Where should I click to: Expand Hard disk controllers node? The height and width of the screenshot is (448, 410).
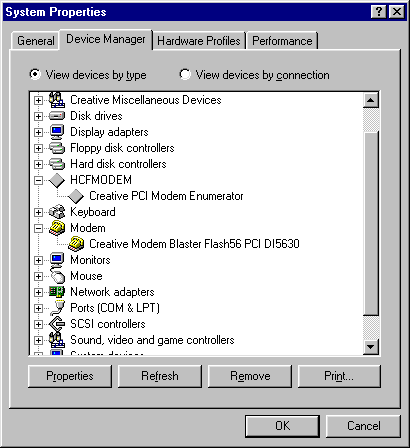click(x=38, y=164)
